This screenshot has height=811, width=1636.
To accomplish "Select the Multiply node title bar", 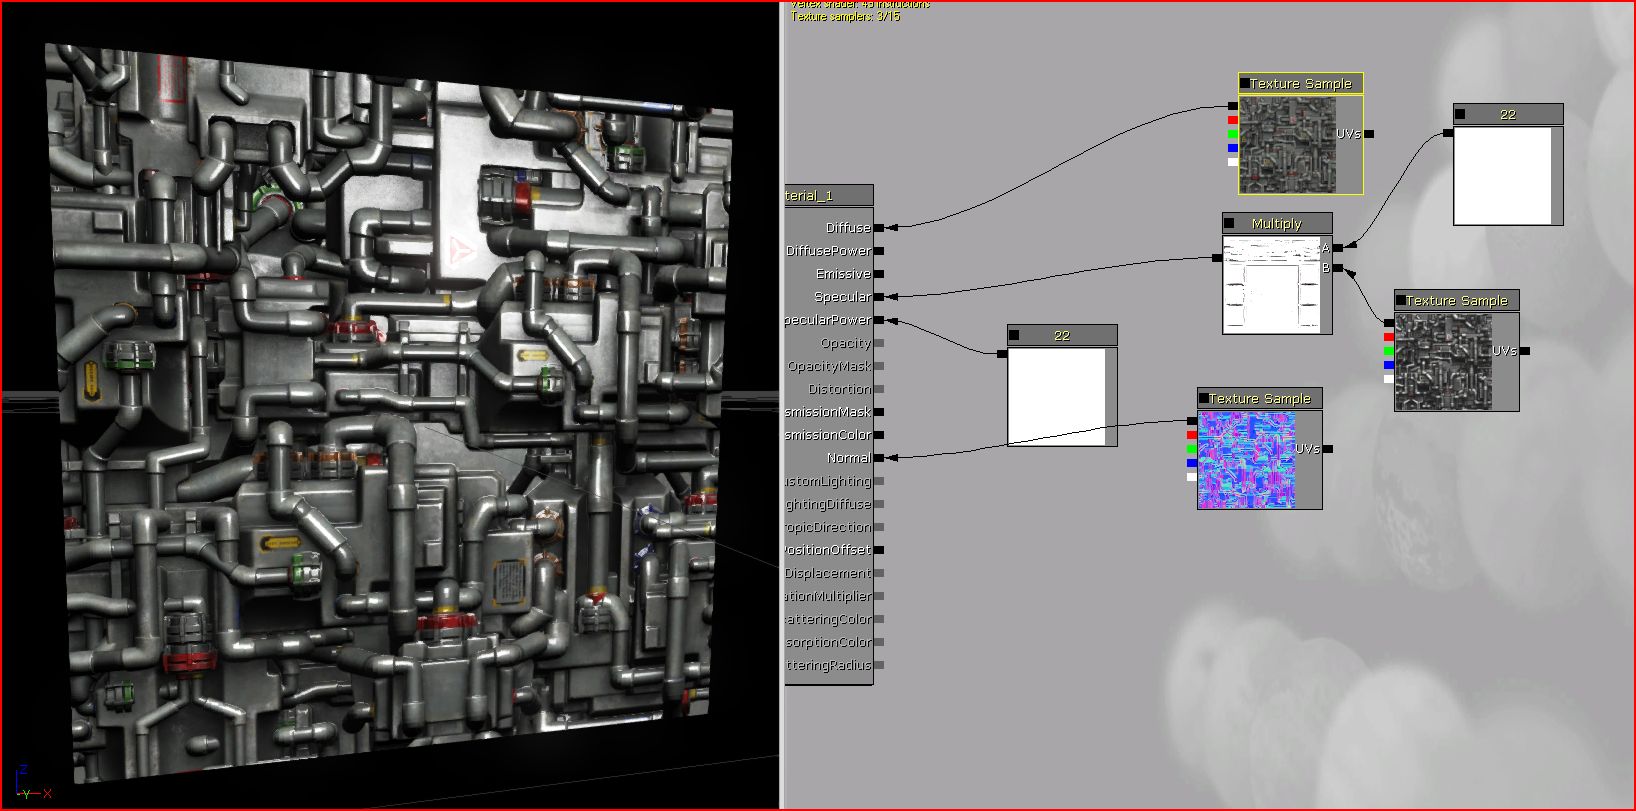I will pos(1277,223).
